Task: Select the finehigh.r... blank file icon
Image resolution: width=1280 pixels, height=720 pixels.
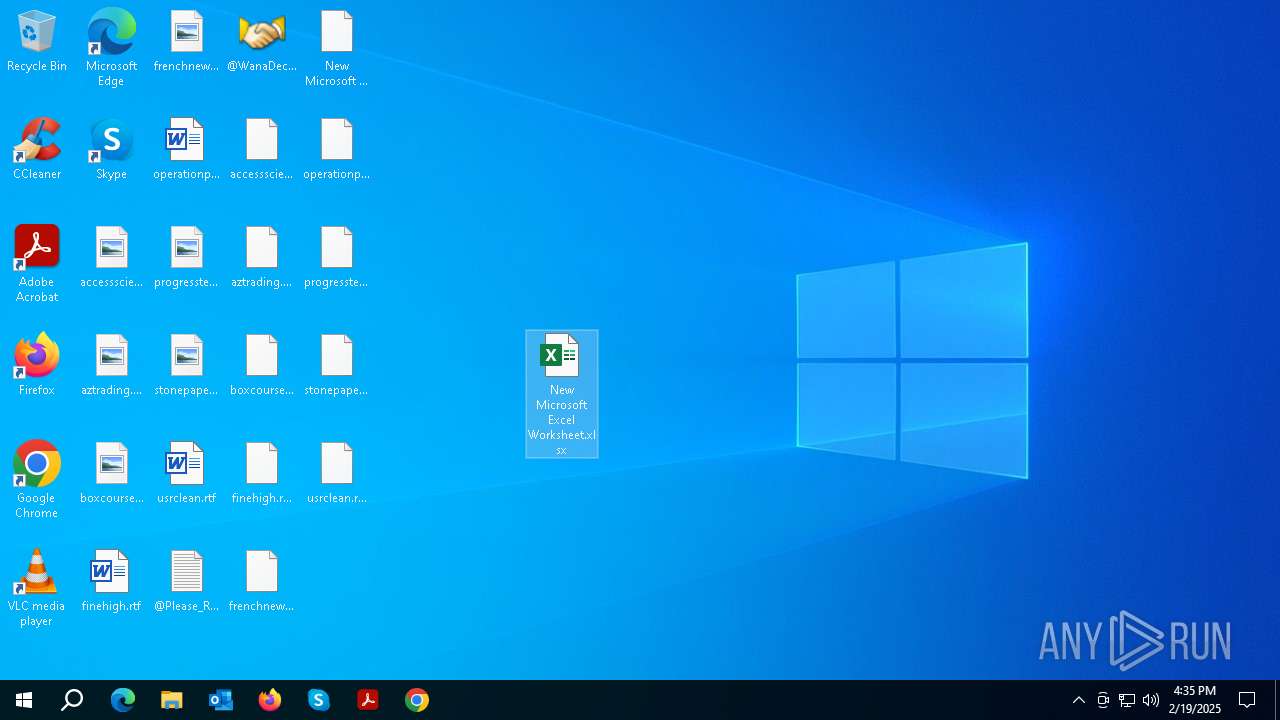Action: (261, 474)
